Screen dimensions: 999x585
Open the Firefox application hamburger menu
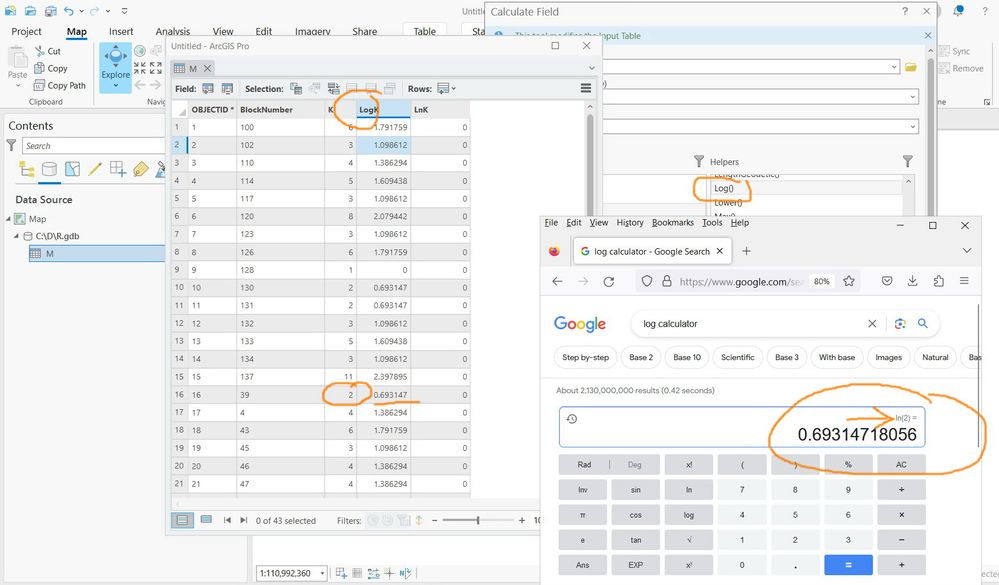coord(964,281)
